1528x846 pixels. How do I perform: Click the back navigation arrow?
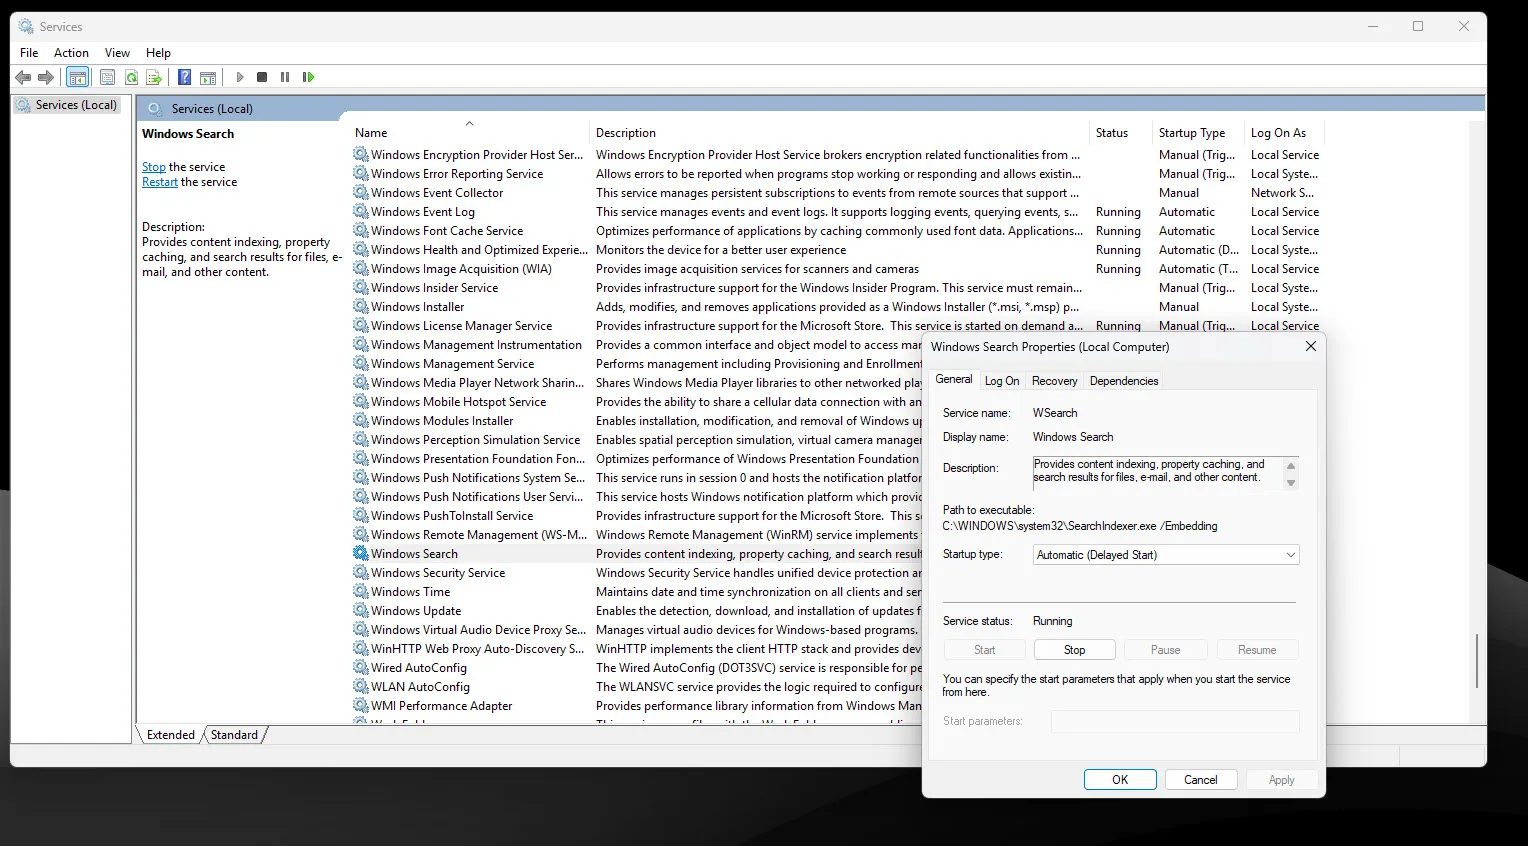coord(23,77)
